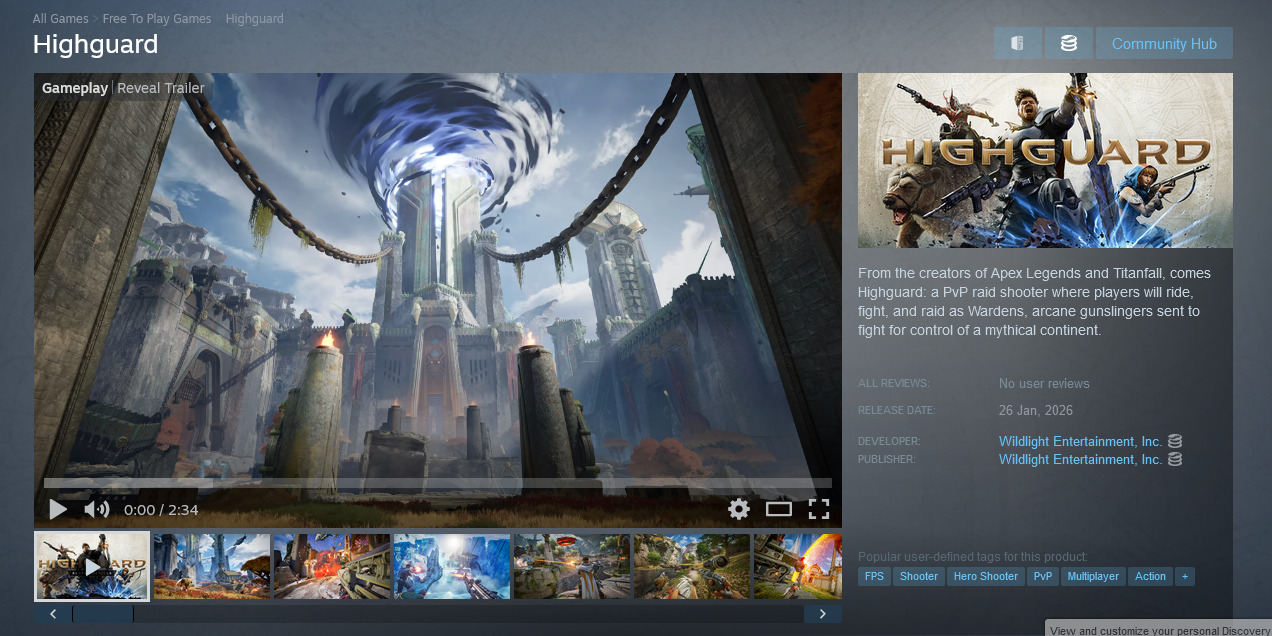Select the blue icy screenshot thumbnail

coord(452,566)
